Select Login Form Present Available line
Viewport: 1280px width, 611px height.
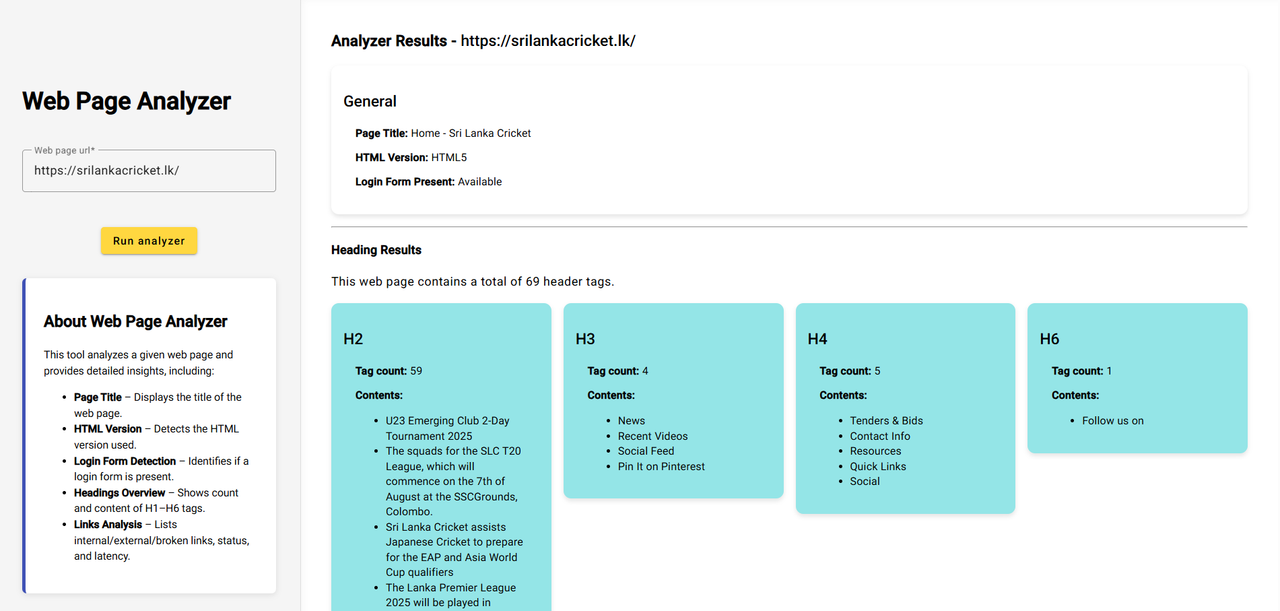[x=428, y=182]
